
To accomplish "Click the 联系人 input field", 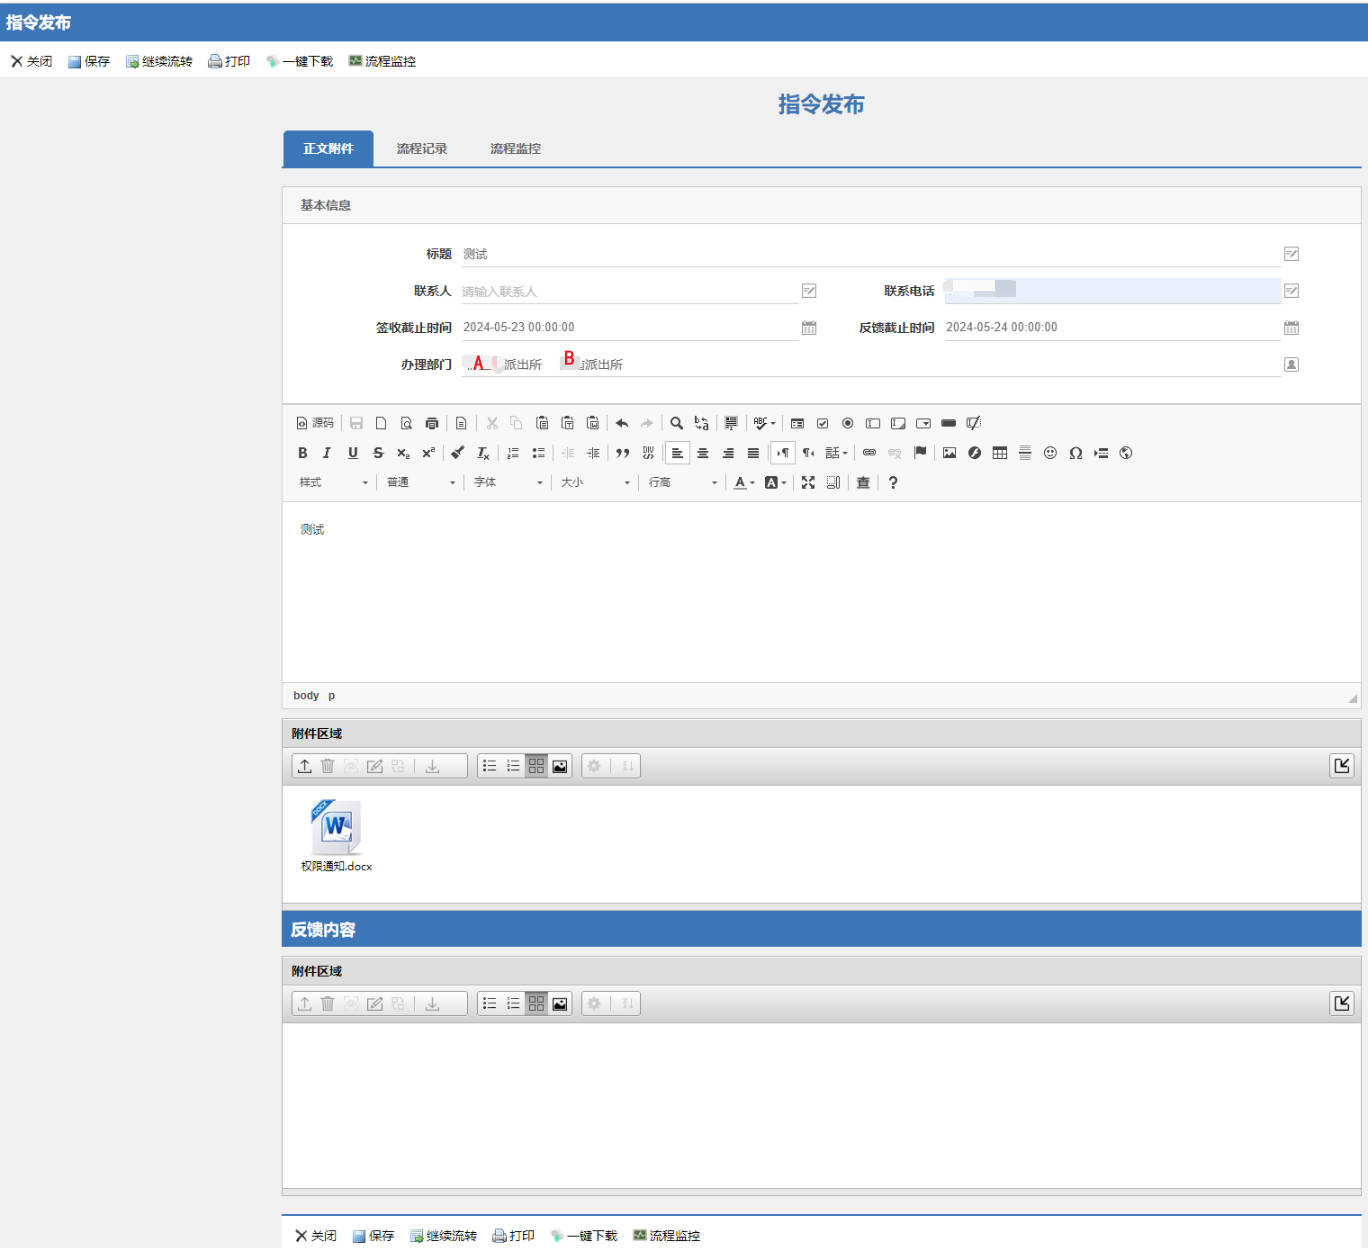I will (629, 291).
